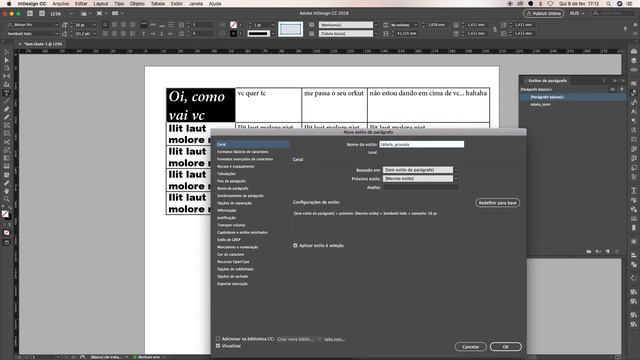Open the Saiba mais link

pyautogui.click(x=334, y=339)
